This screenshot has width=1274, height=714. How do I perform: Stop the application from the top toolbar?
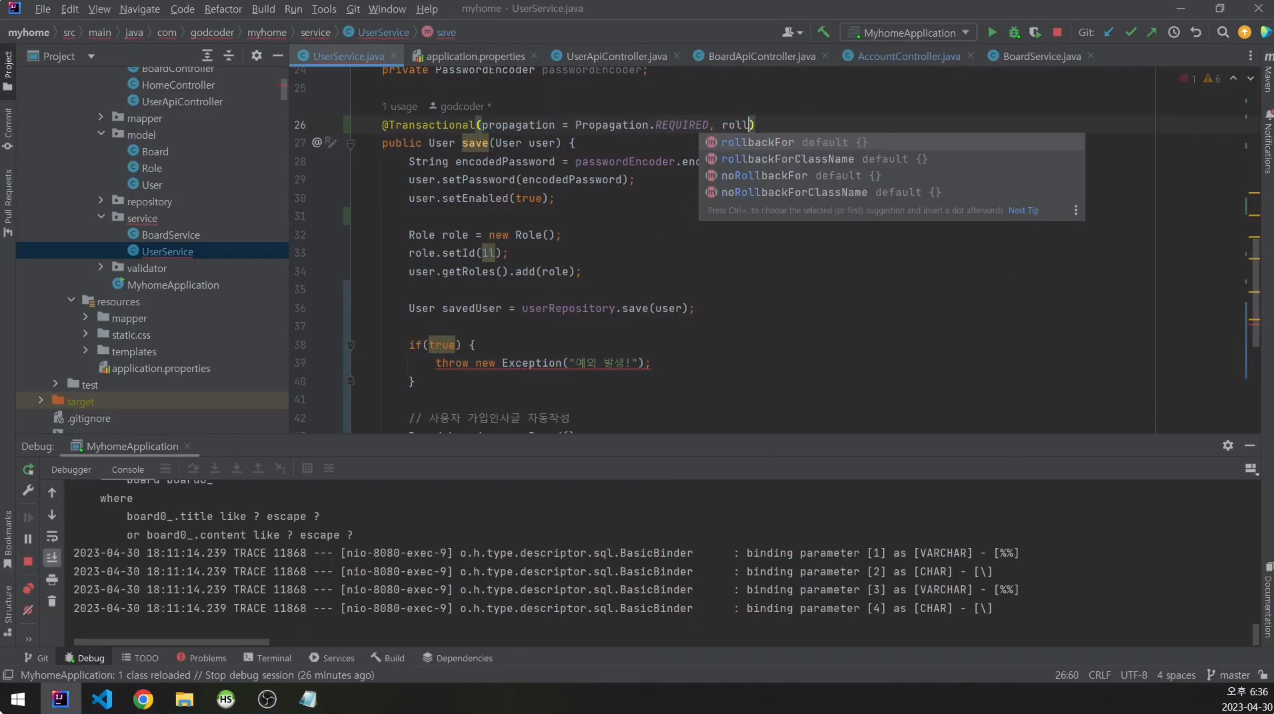(1057, 32)
